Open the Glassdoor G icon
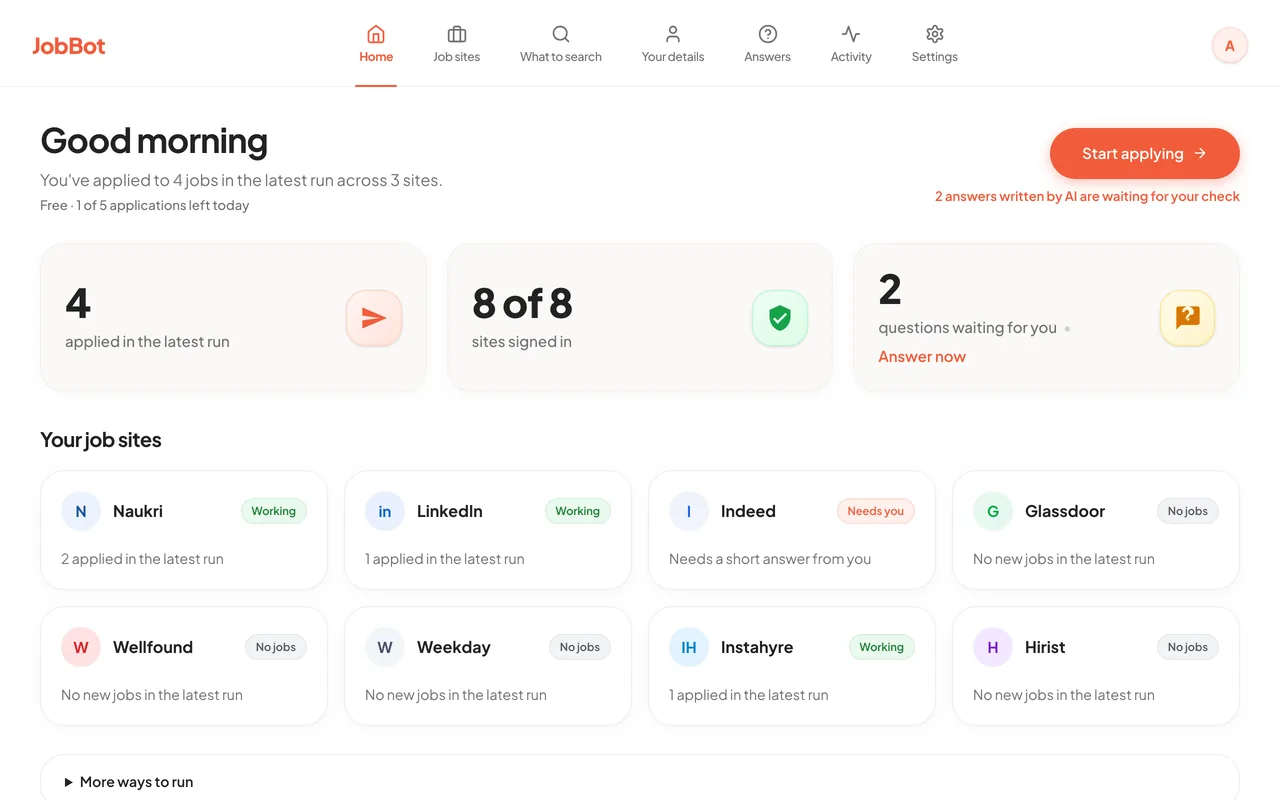Viewport: 1280px width, 800px height. tap(993, 511)
